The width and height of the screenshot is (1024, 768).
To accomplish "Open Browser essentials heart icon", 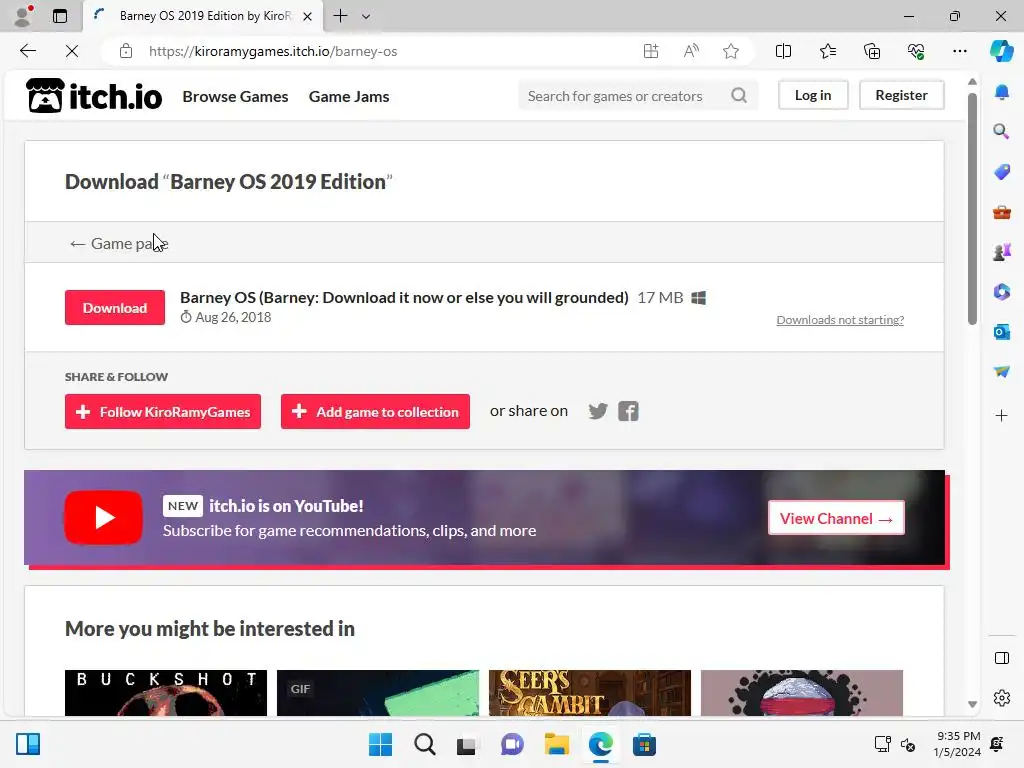I will coord(916,51).
